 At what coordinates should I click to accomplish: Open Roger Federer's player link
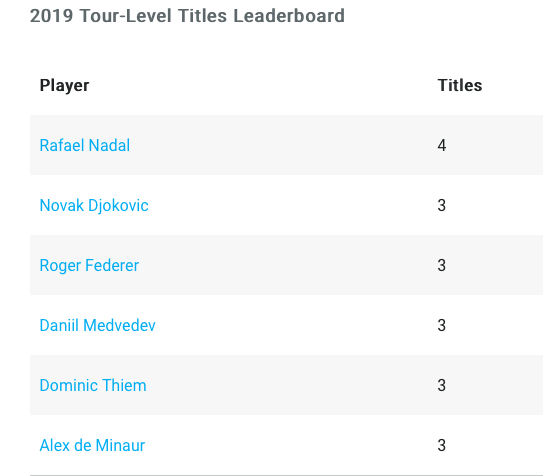[x=89, y=266]
